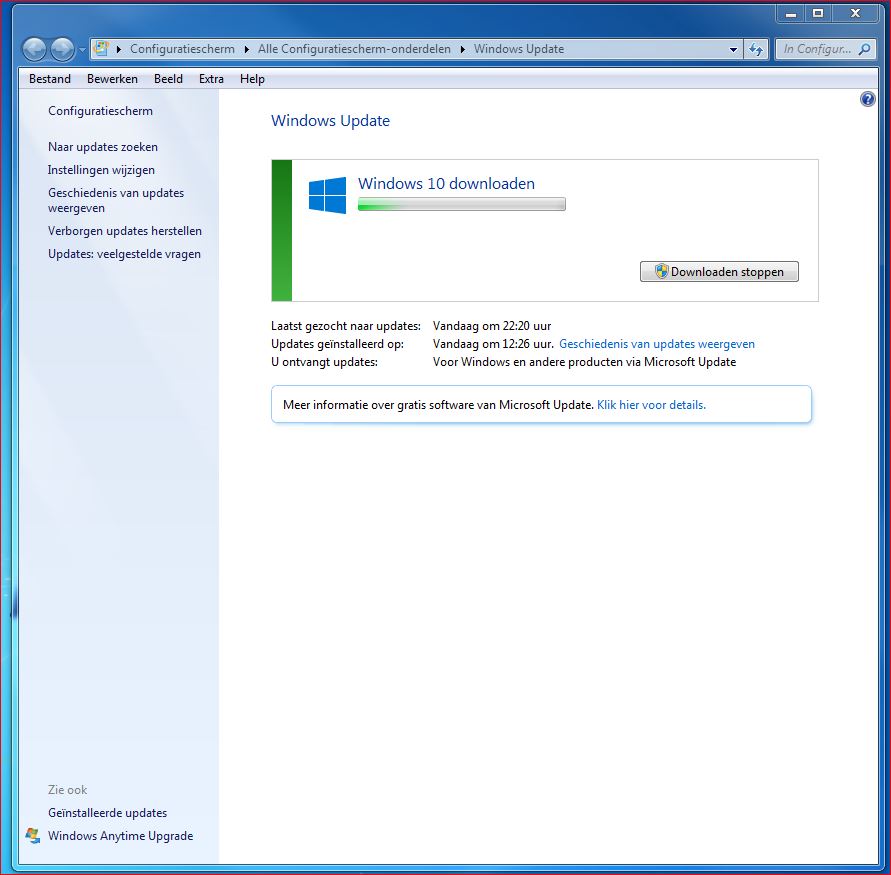
Task: Open the Bewerken menu
Action: [112, 79]
